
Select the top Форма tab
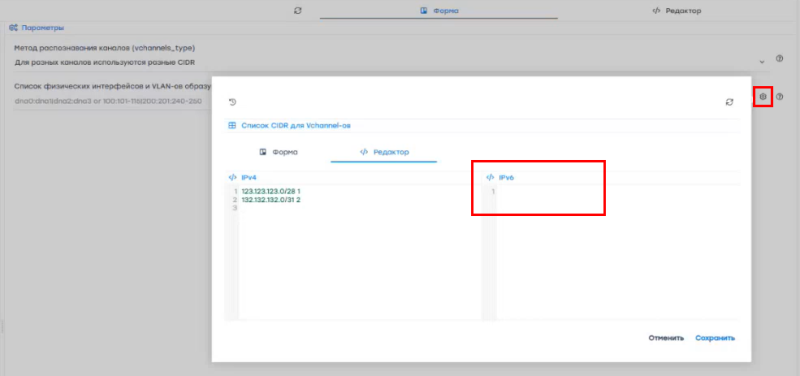[x=439, y=11]
